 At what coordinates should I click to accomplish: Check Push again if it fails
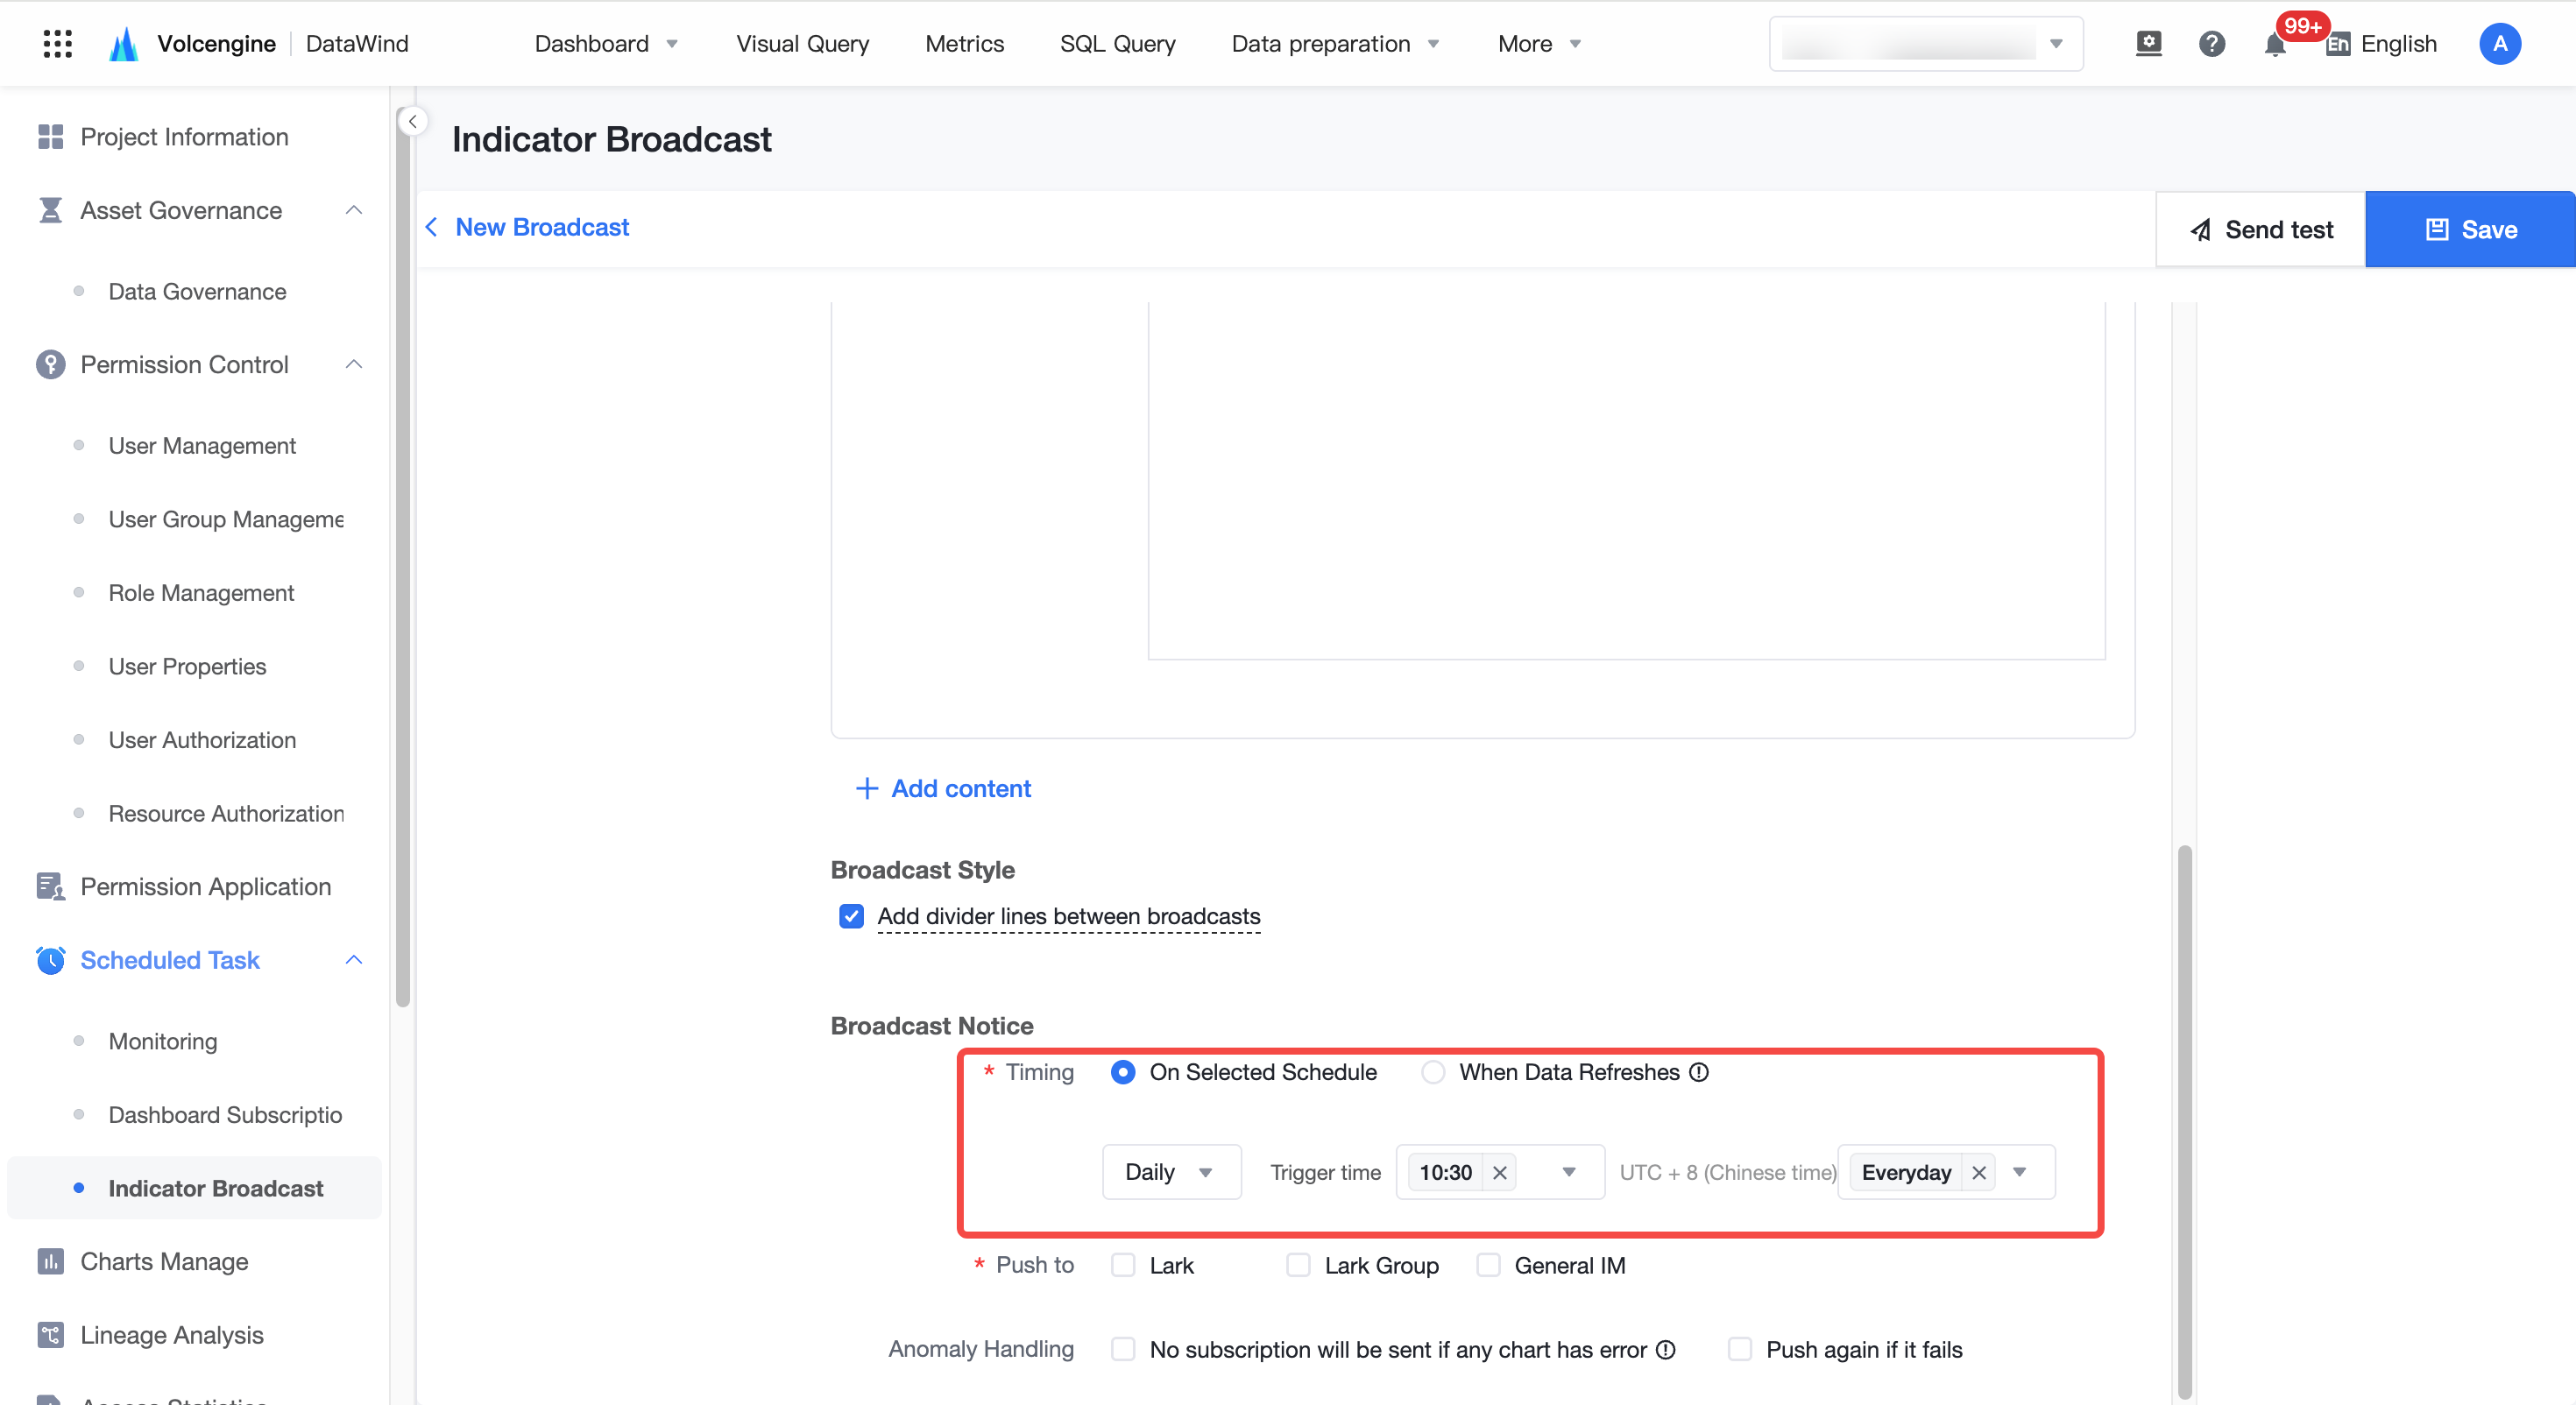[1740, 1350]
